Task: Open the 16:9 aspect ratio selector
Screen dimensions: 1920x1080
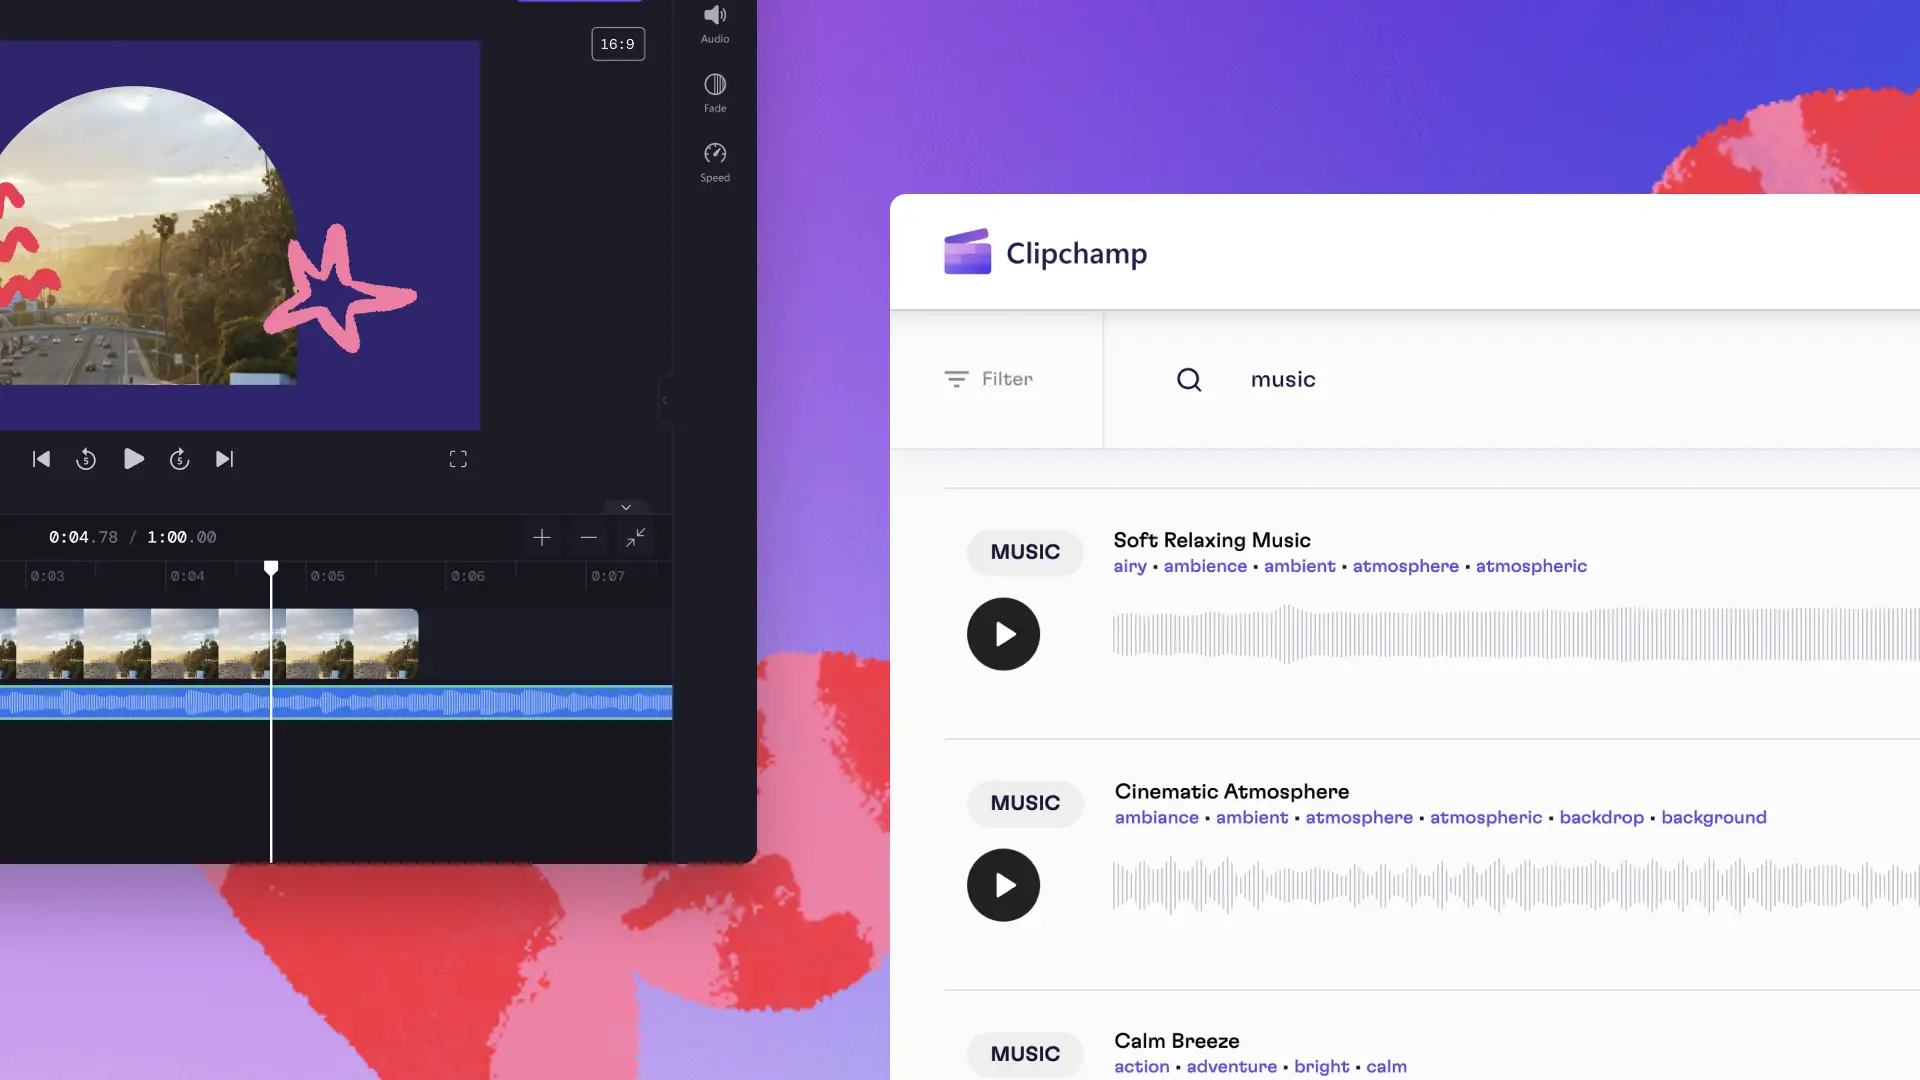Action: pyautogui.click(x=617, y=44)
